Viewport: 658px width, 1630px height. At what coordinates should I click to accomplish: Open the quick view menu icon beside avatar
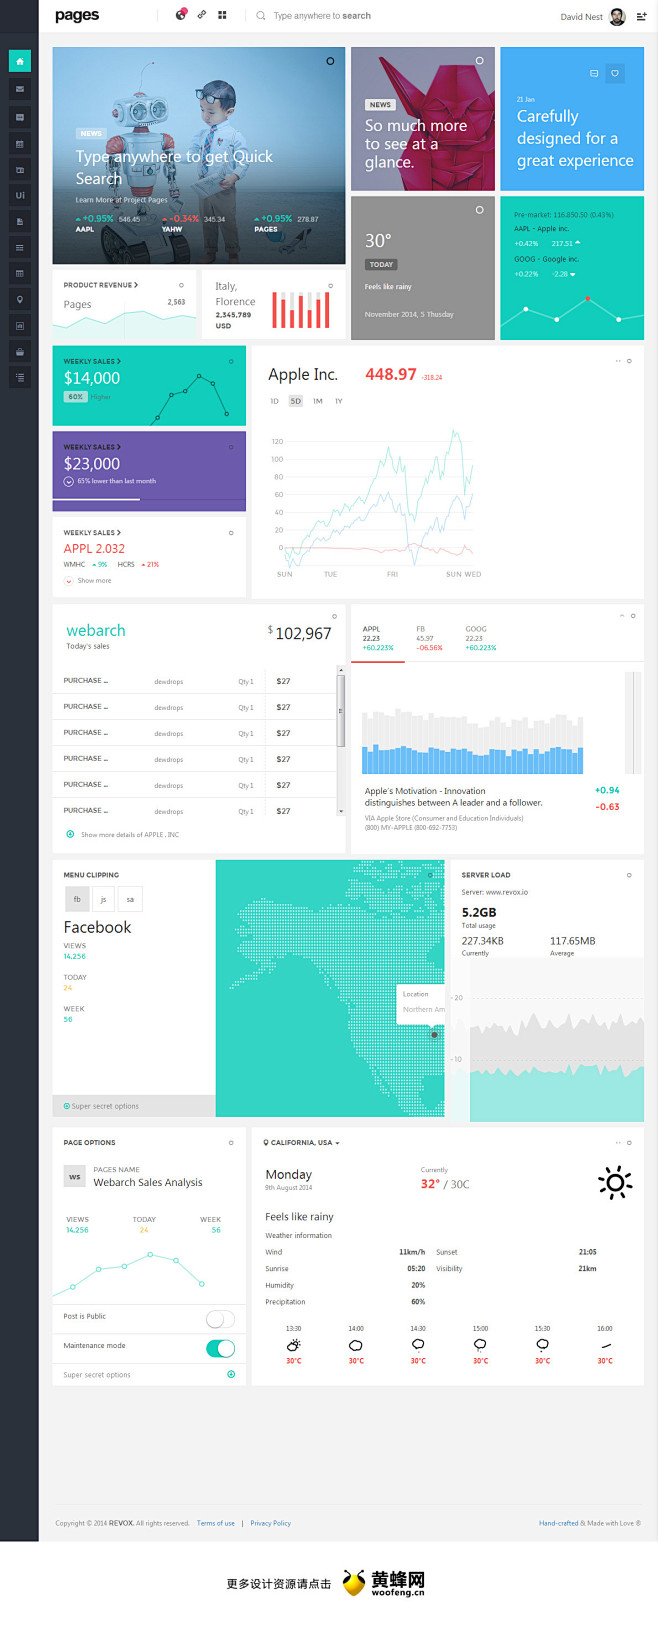[642, 16]
